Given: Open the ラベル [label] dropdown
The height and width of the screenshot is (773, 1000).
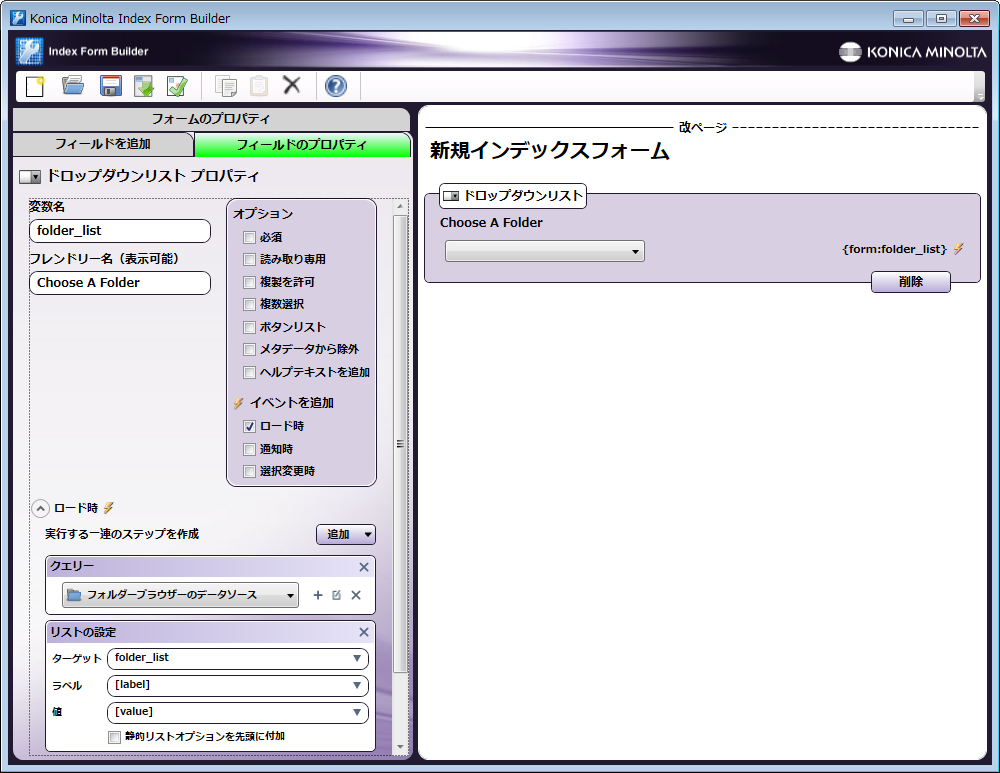Looking at the screenshot, I should 238,686.
